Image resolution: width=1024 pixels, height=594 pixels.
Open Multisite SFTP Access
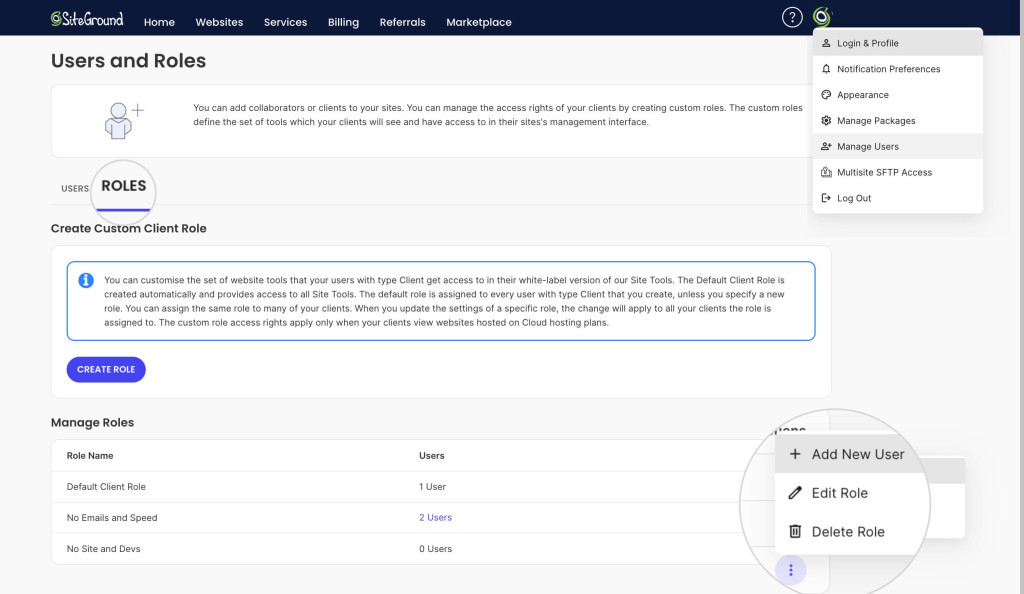point(897,172)
